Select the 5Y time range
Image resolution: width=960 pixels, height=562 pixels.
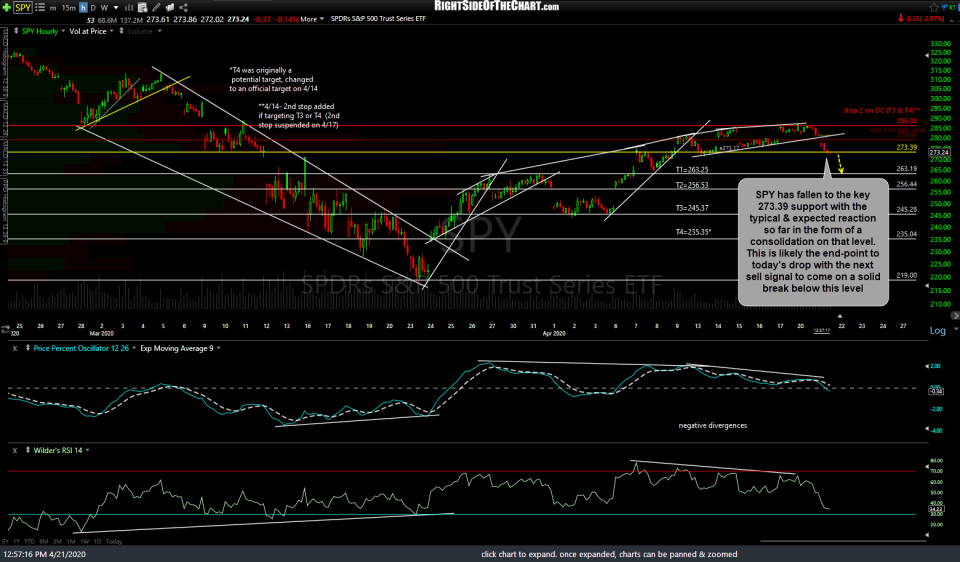[x=6, y=541]
